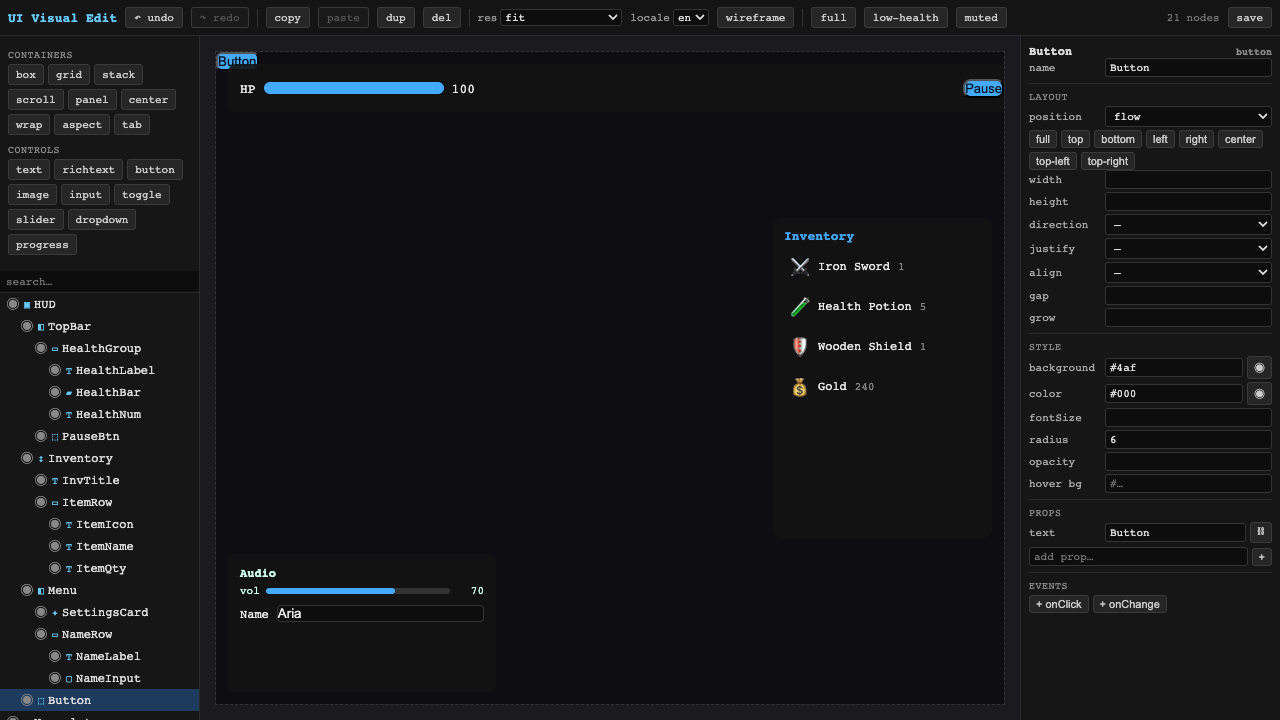The width and height of the screenshot is (1280, 720).
Task: Select the ItemName node in the tree
Action: coord(105,547)
